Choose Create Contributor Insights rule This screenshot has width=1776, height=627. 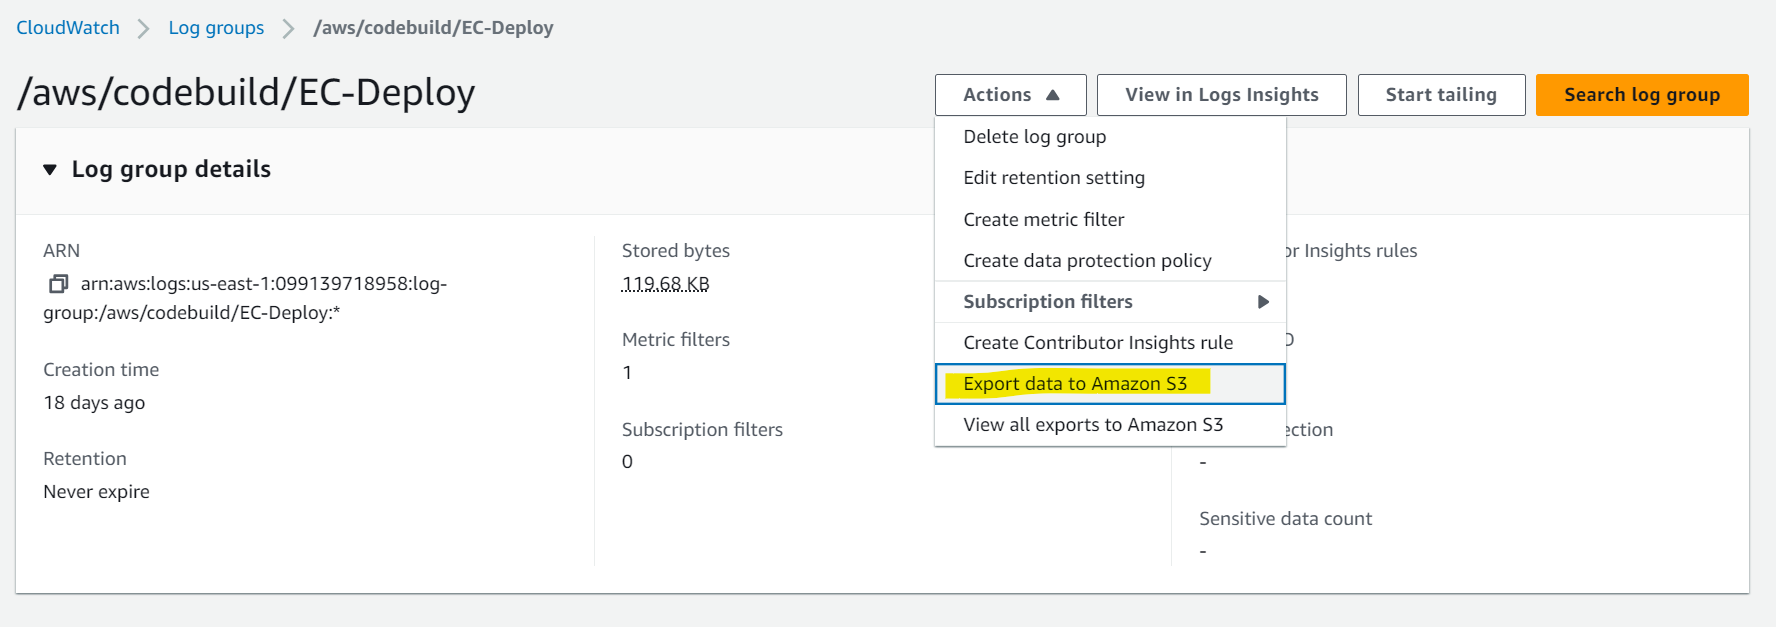(1110, 343)
